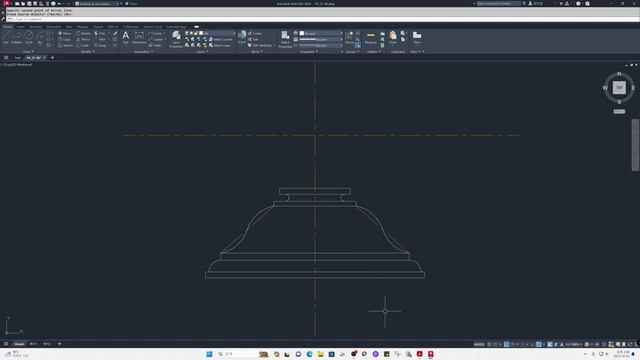Expand the Layers panel flyout
The width and height of the screenshot is (640, 360).
pyautogui.click(x=202, y=52)
